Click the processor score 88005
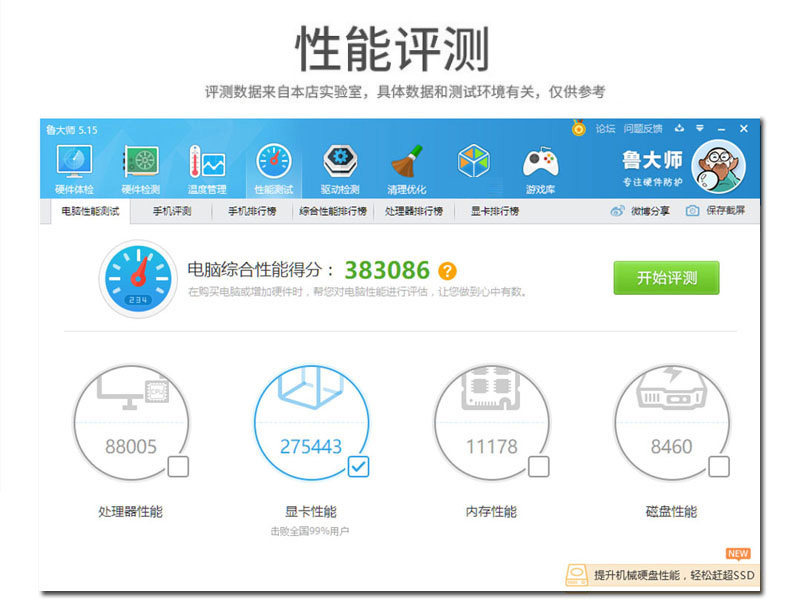The image size is (800, 600). pyautogui.click(x=131, y=447)
